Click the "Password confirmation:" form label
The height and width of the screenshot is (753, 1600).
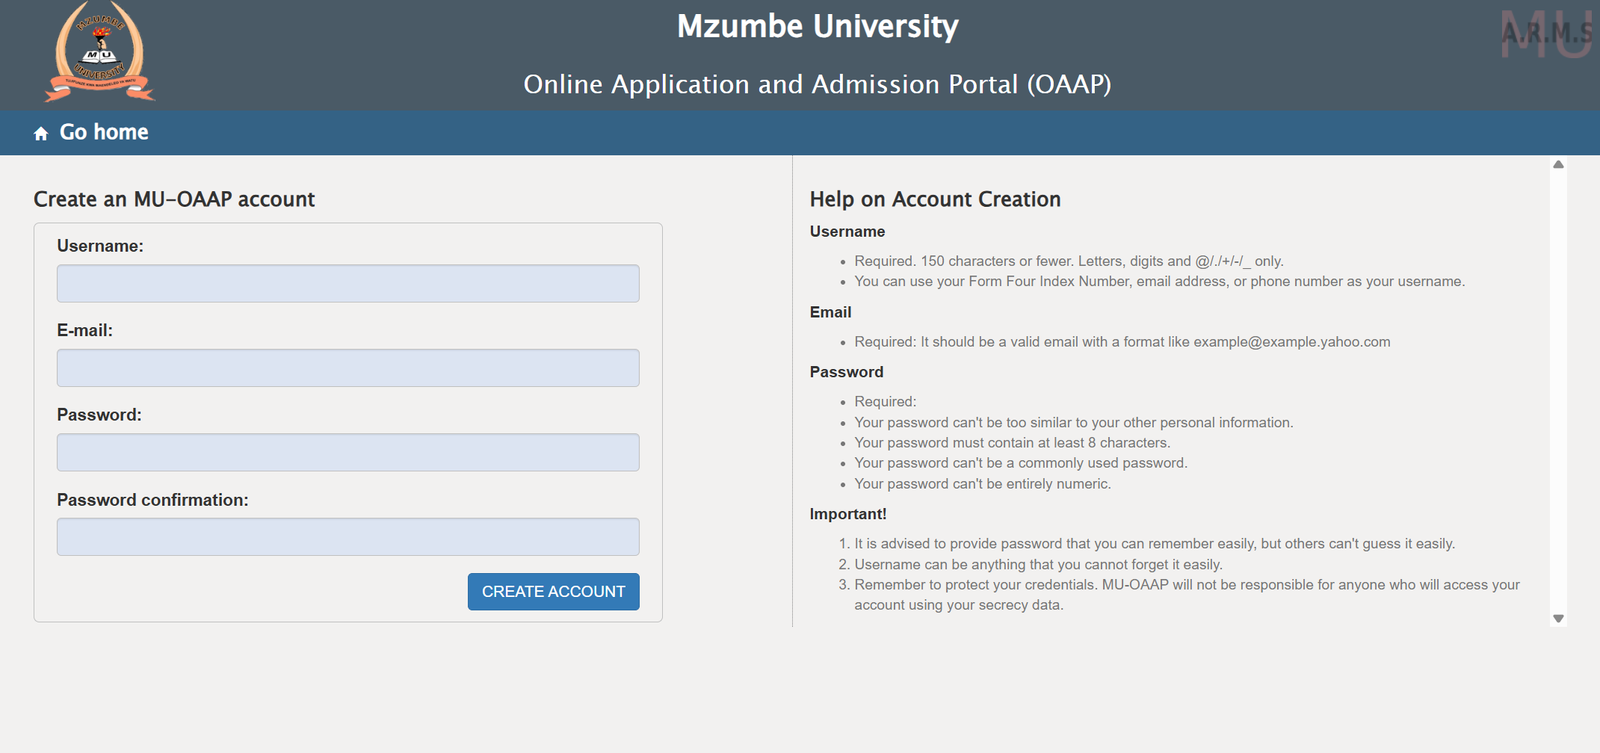click(152, 500)
